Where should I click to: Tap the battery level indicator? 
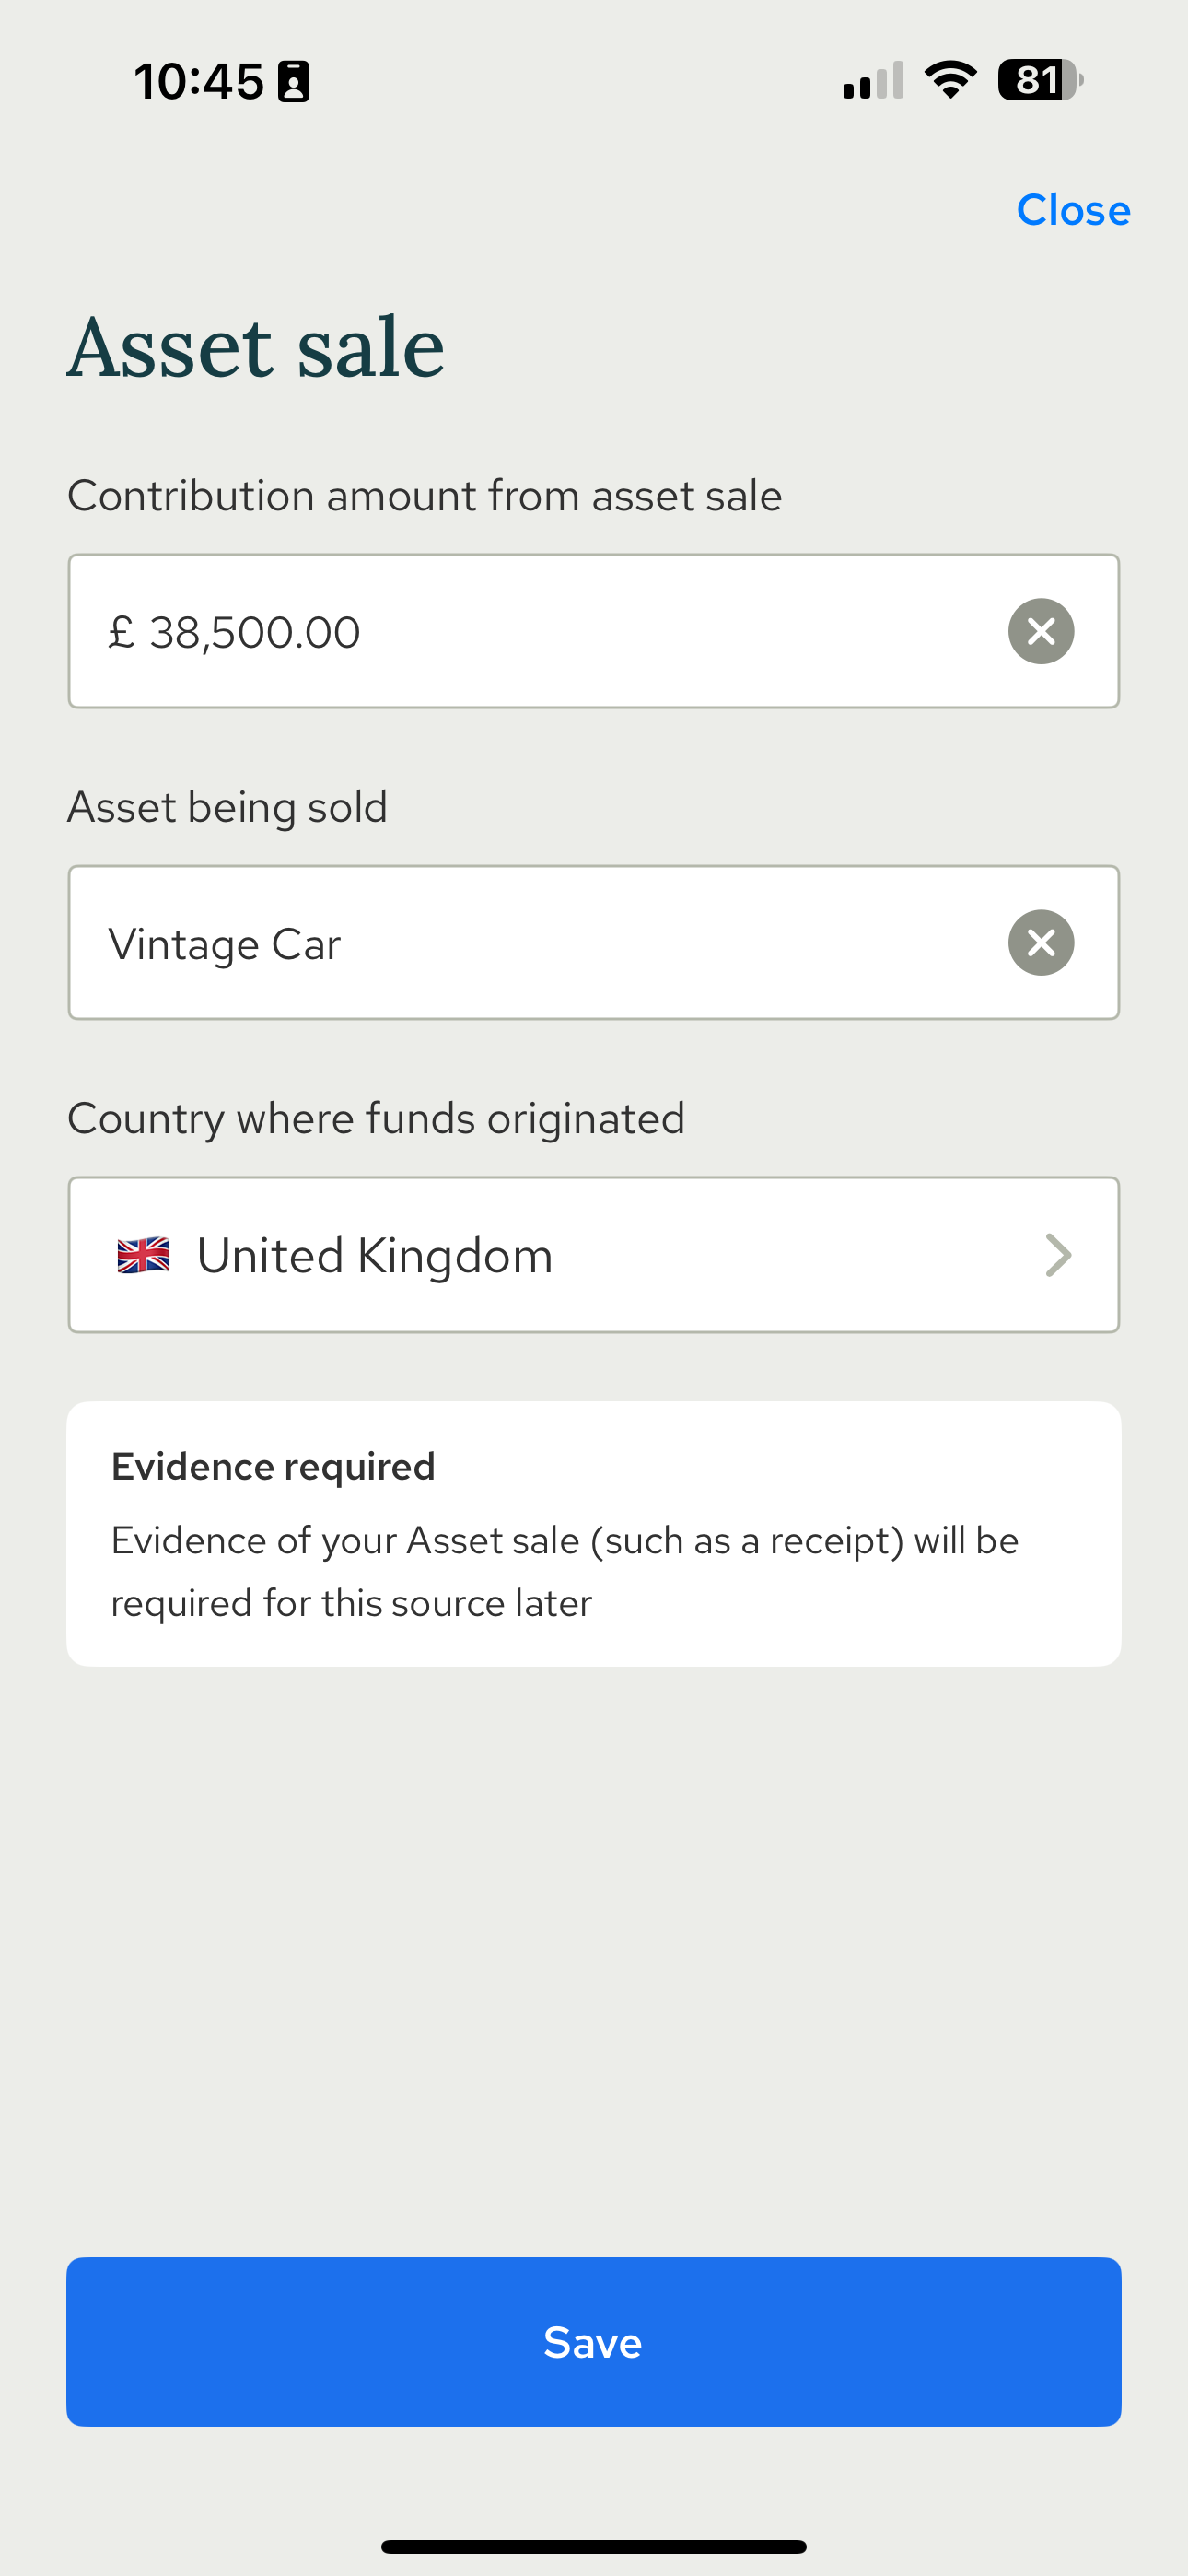click(x=1039, y=80)
